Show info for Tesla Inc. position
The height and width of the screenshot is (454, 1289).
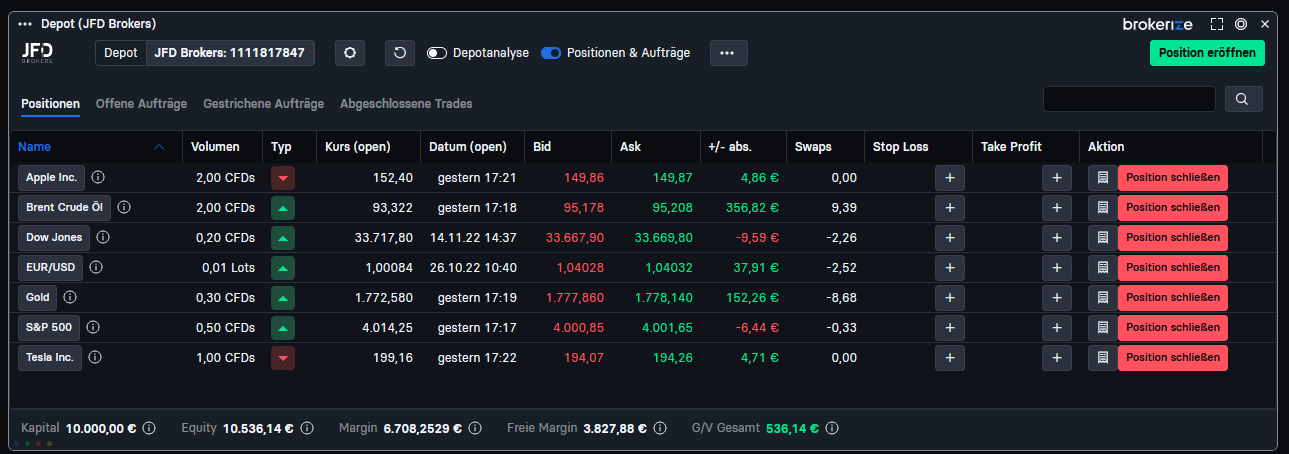pos(96,357)
